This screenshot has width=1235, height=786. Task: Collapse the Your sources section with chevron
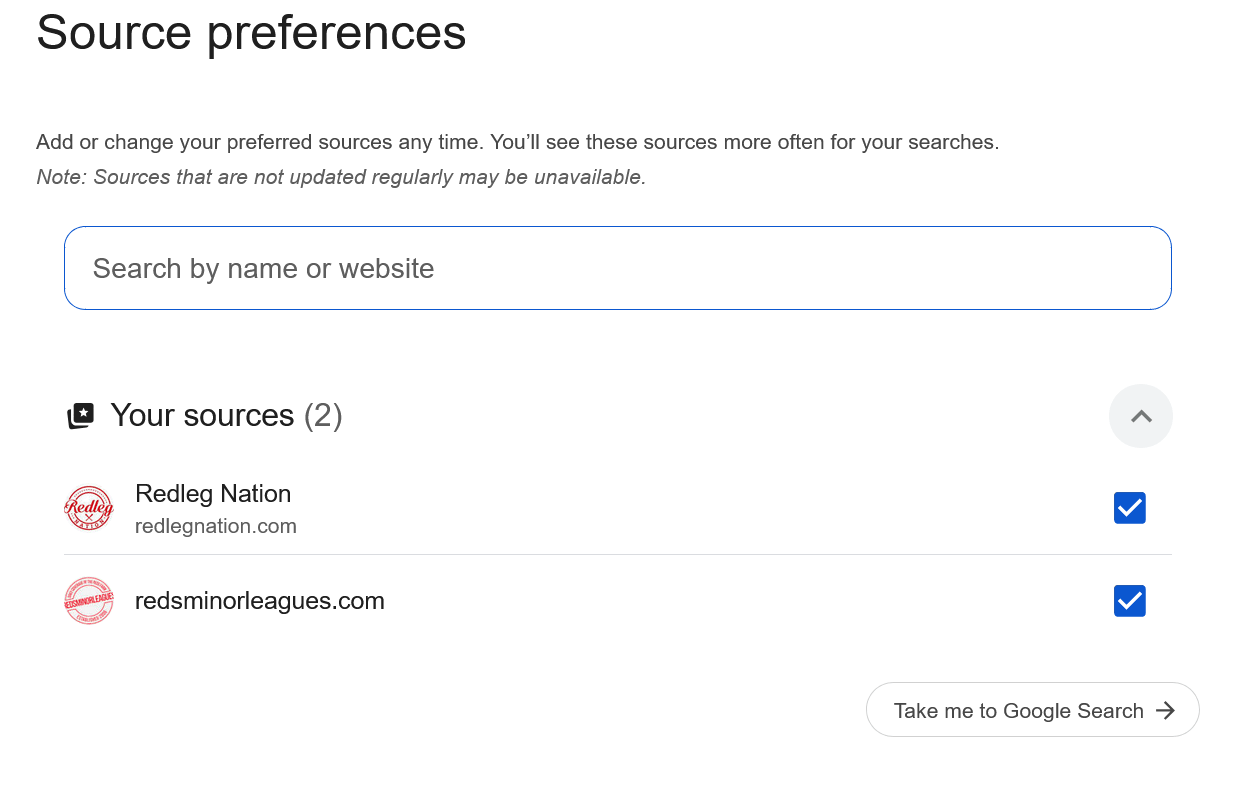click(x=1140, y=416)
